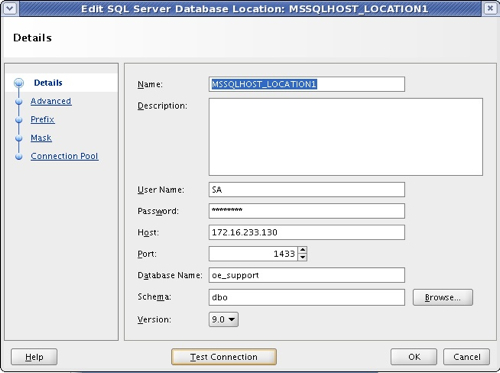
Task: Click the Description label
Action: tap(162, 106)
